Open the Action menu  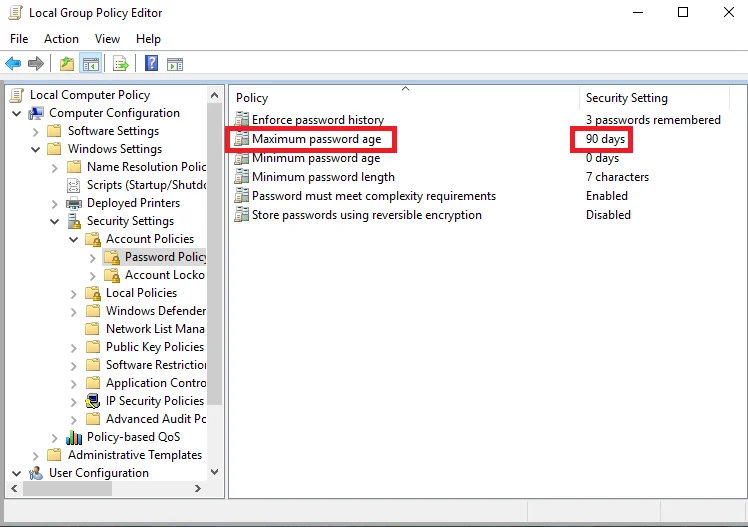click(x=61, y=39)
